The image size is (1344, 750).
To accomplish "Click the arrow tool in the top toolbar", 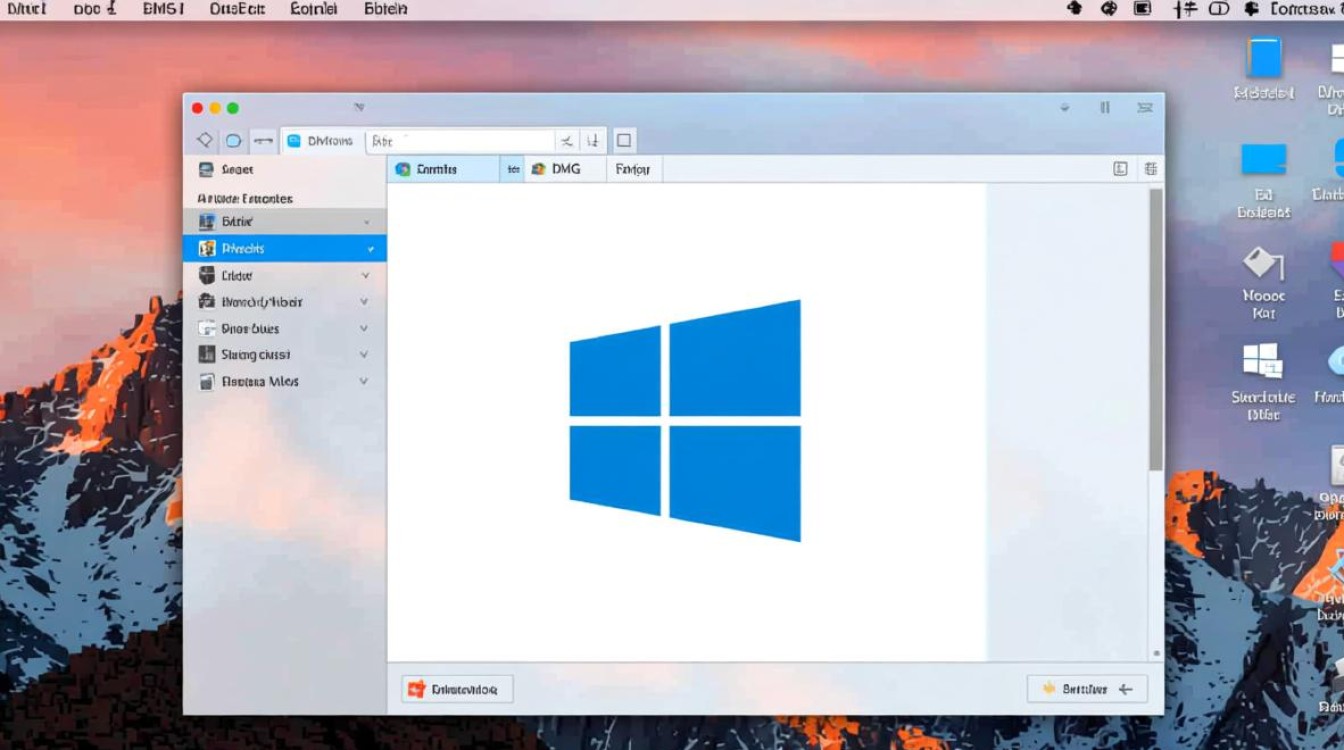I will coord(262,140).
